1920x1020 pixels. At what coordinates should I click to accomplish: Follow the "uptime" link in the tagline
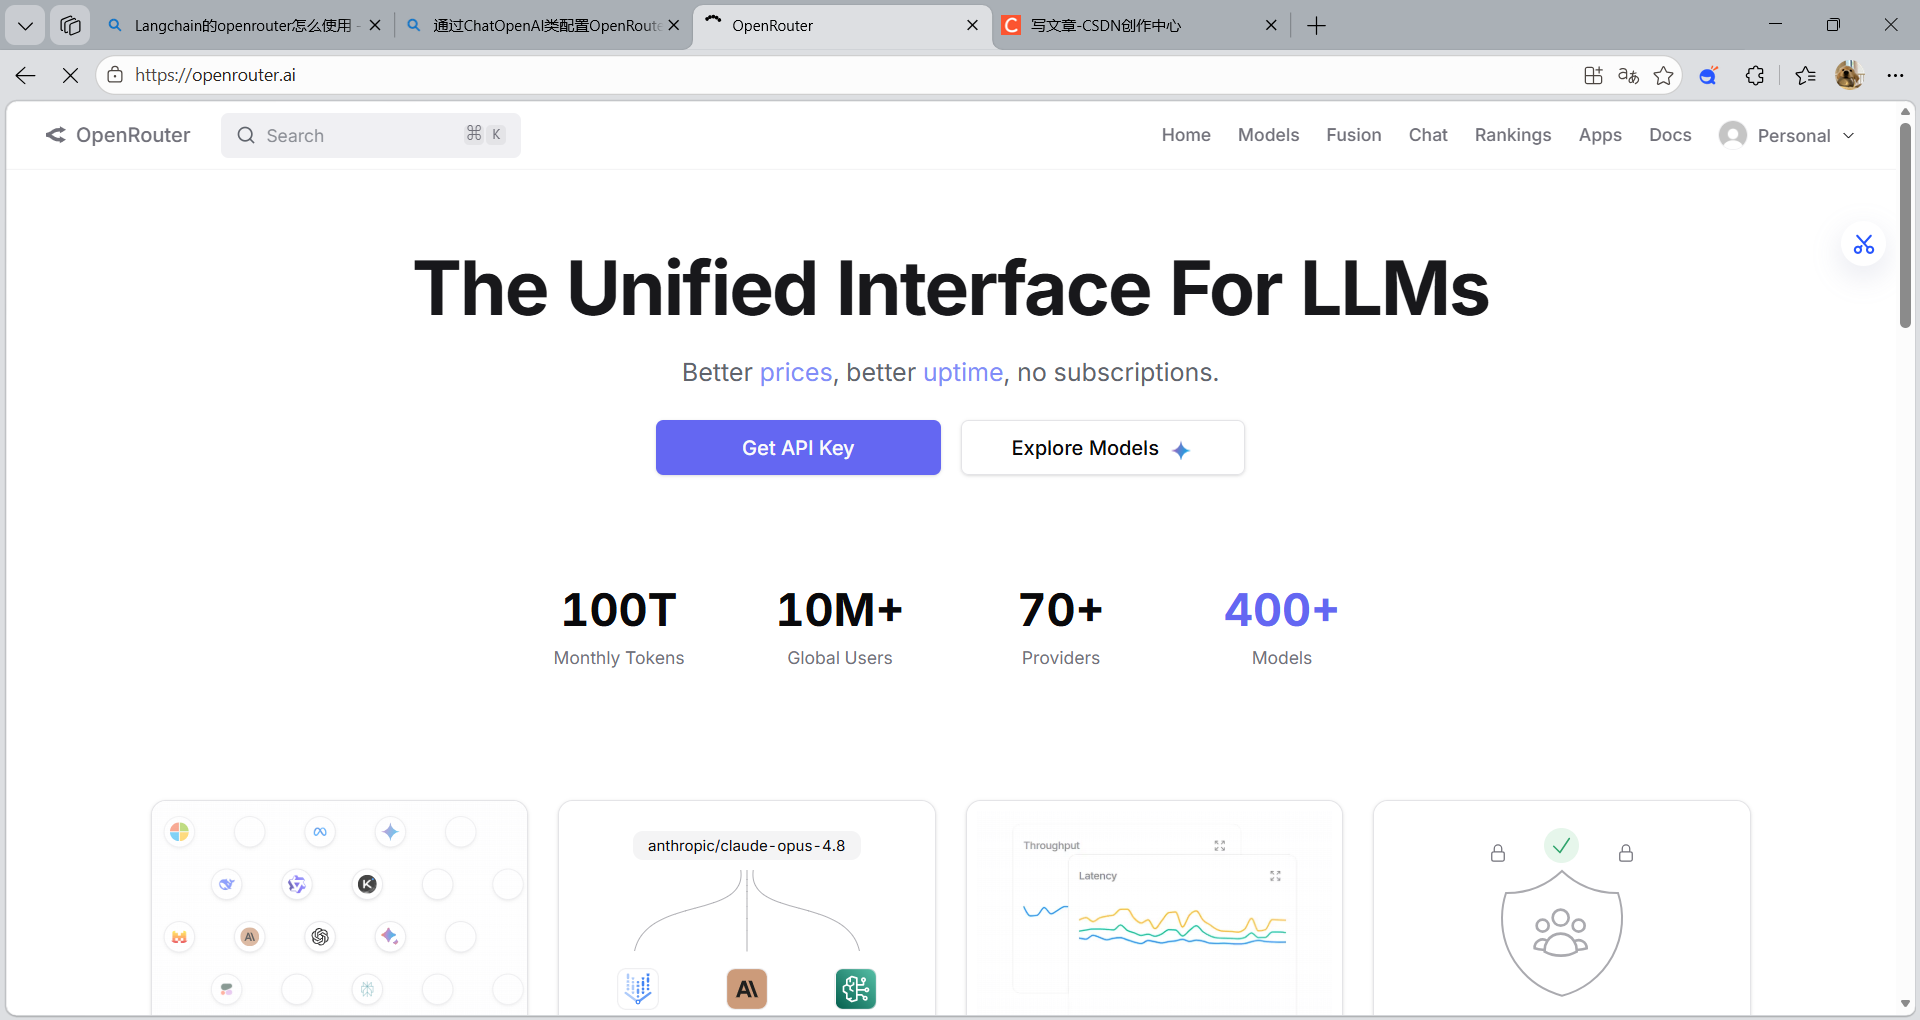(x=963, y=372)
